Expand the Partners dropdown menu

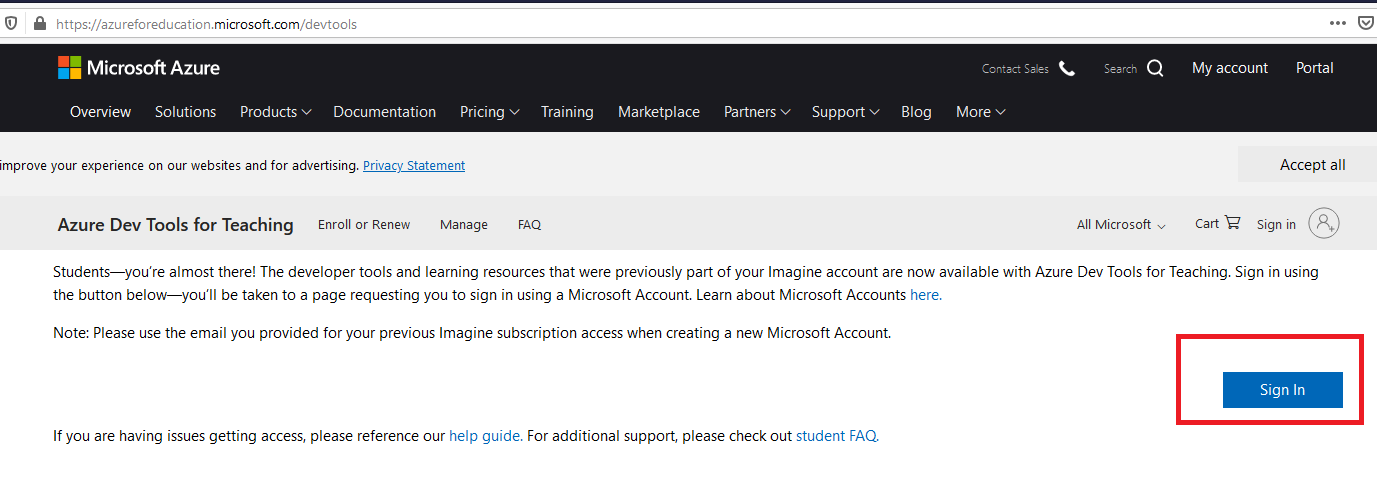click(x=757, y=112)
